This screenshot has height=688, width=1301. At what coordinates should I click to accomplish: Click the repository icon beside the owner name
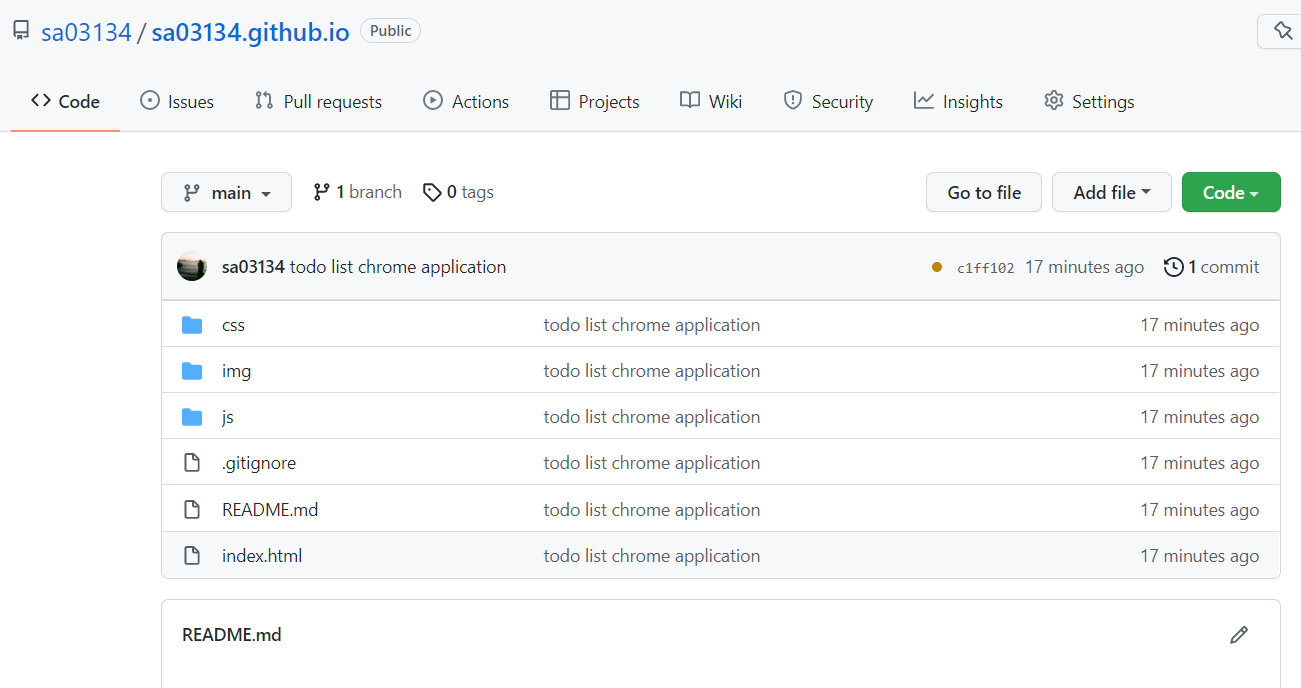[21, 31]
